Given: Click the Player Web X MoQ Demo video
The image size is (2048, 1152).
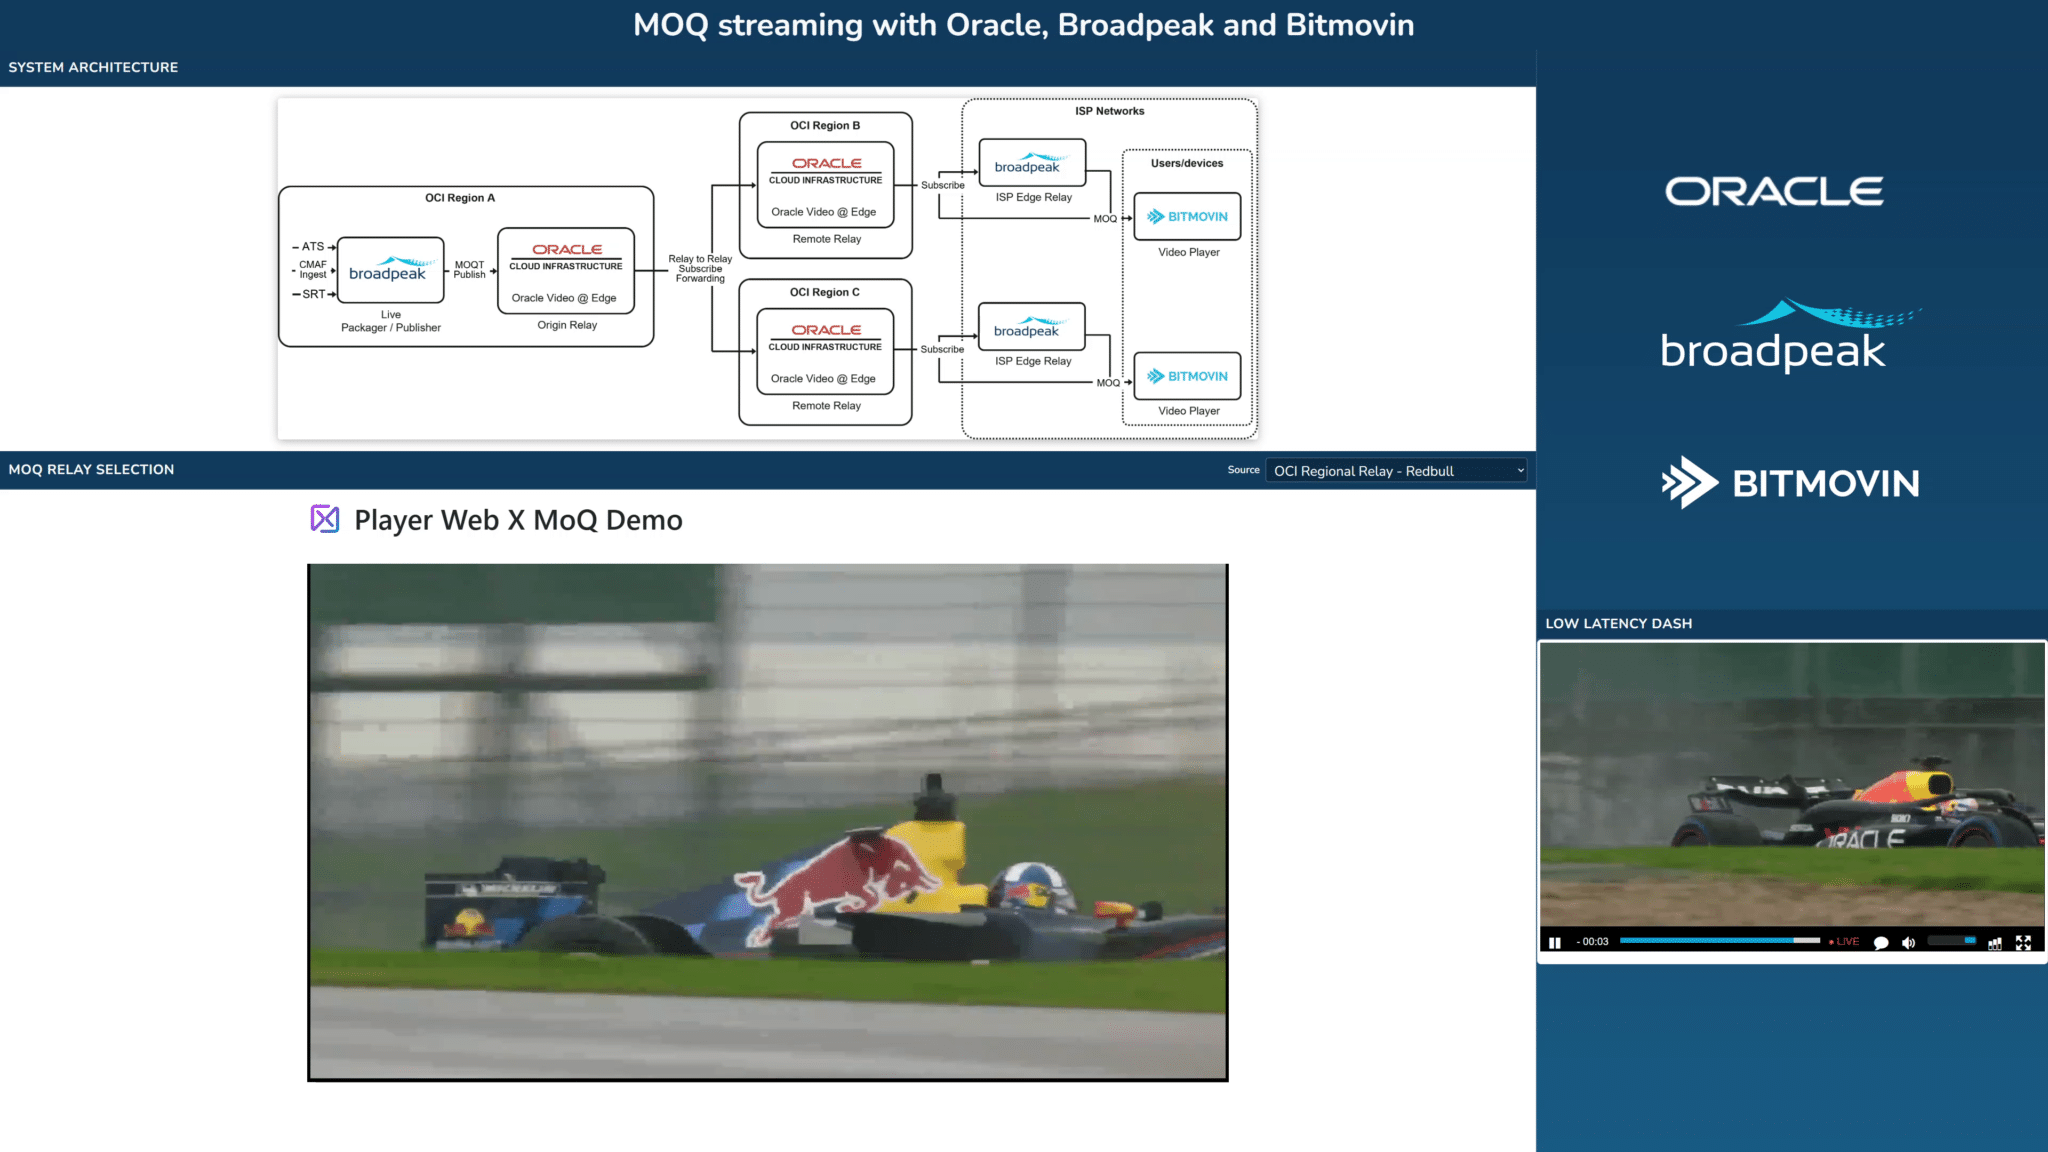Looking at the screenshot, I should (768, 822).
